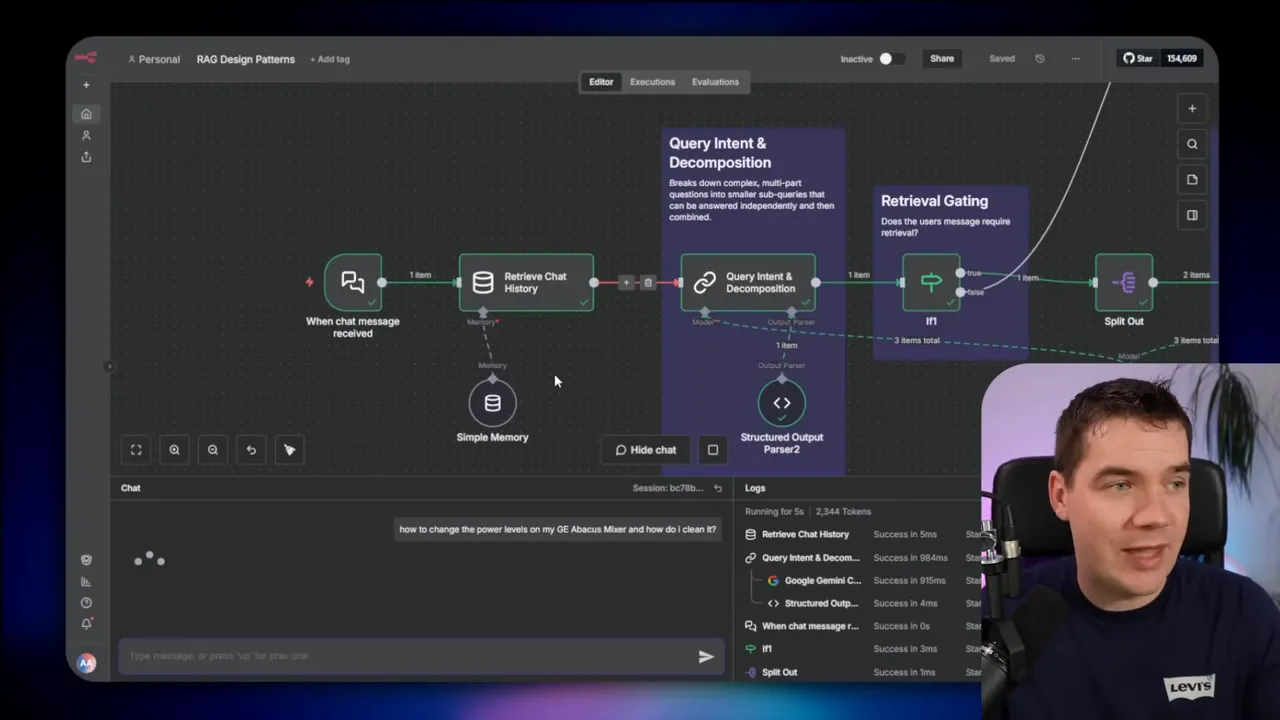Viewport: 1280px width, 720px height.
Task: Switch to the Executions tab
Action: pos(652,82)
